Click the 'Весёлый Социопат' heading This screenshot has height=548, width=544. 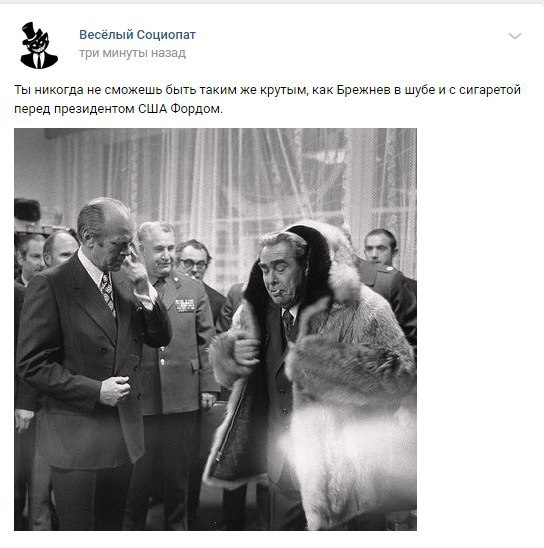point(137,35)
